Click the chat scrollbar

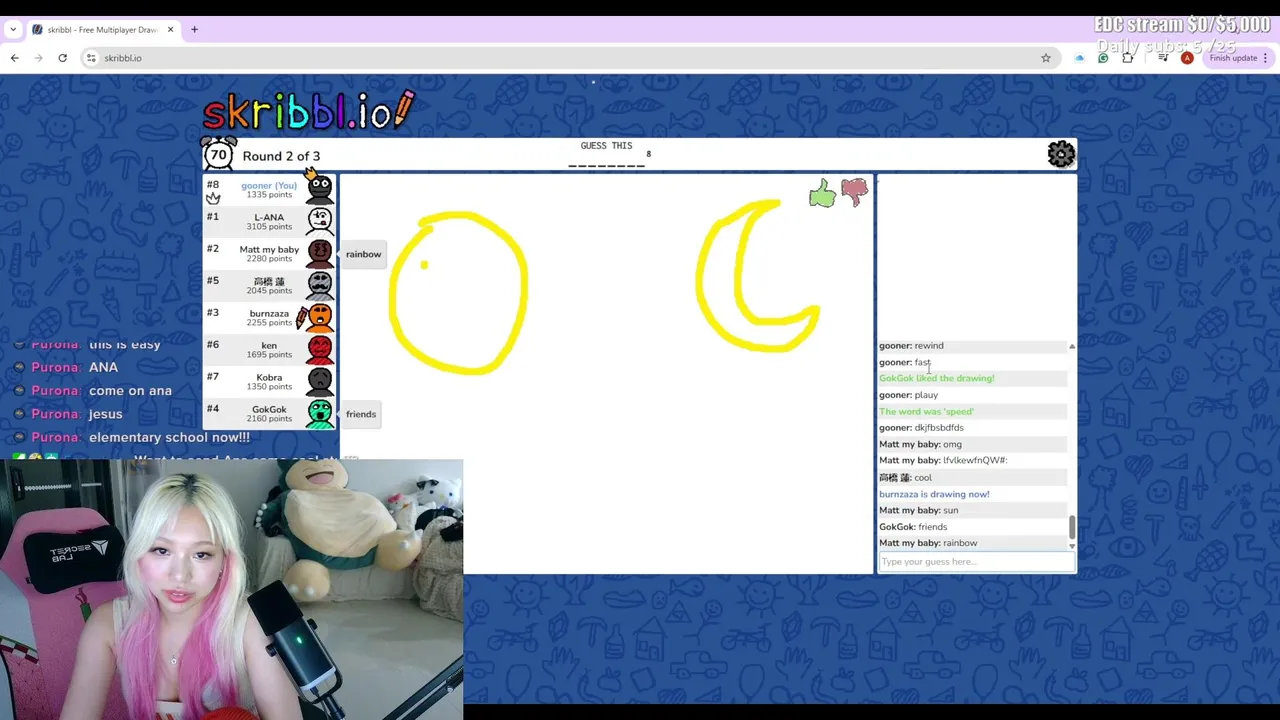[x=1072, y=526]
